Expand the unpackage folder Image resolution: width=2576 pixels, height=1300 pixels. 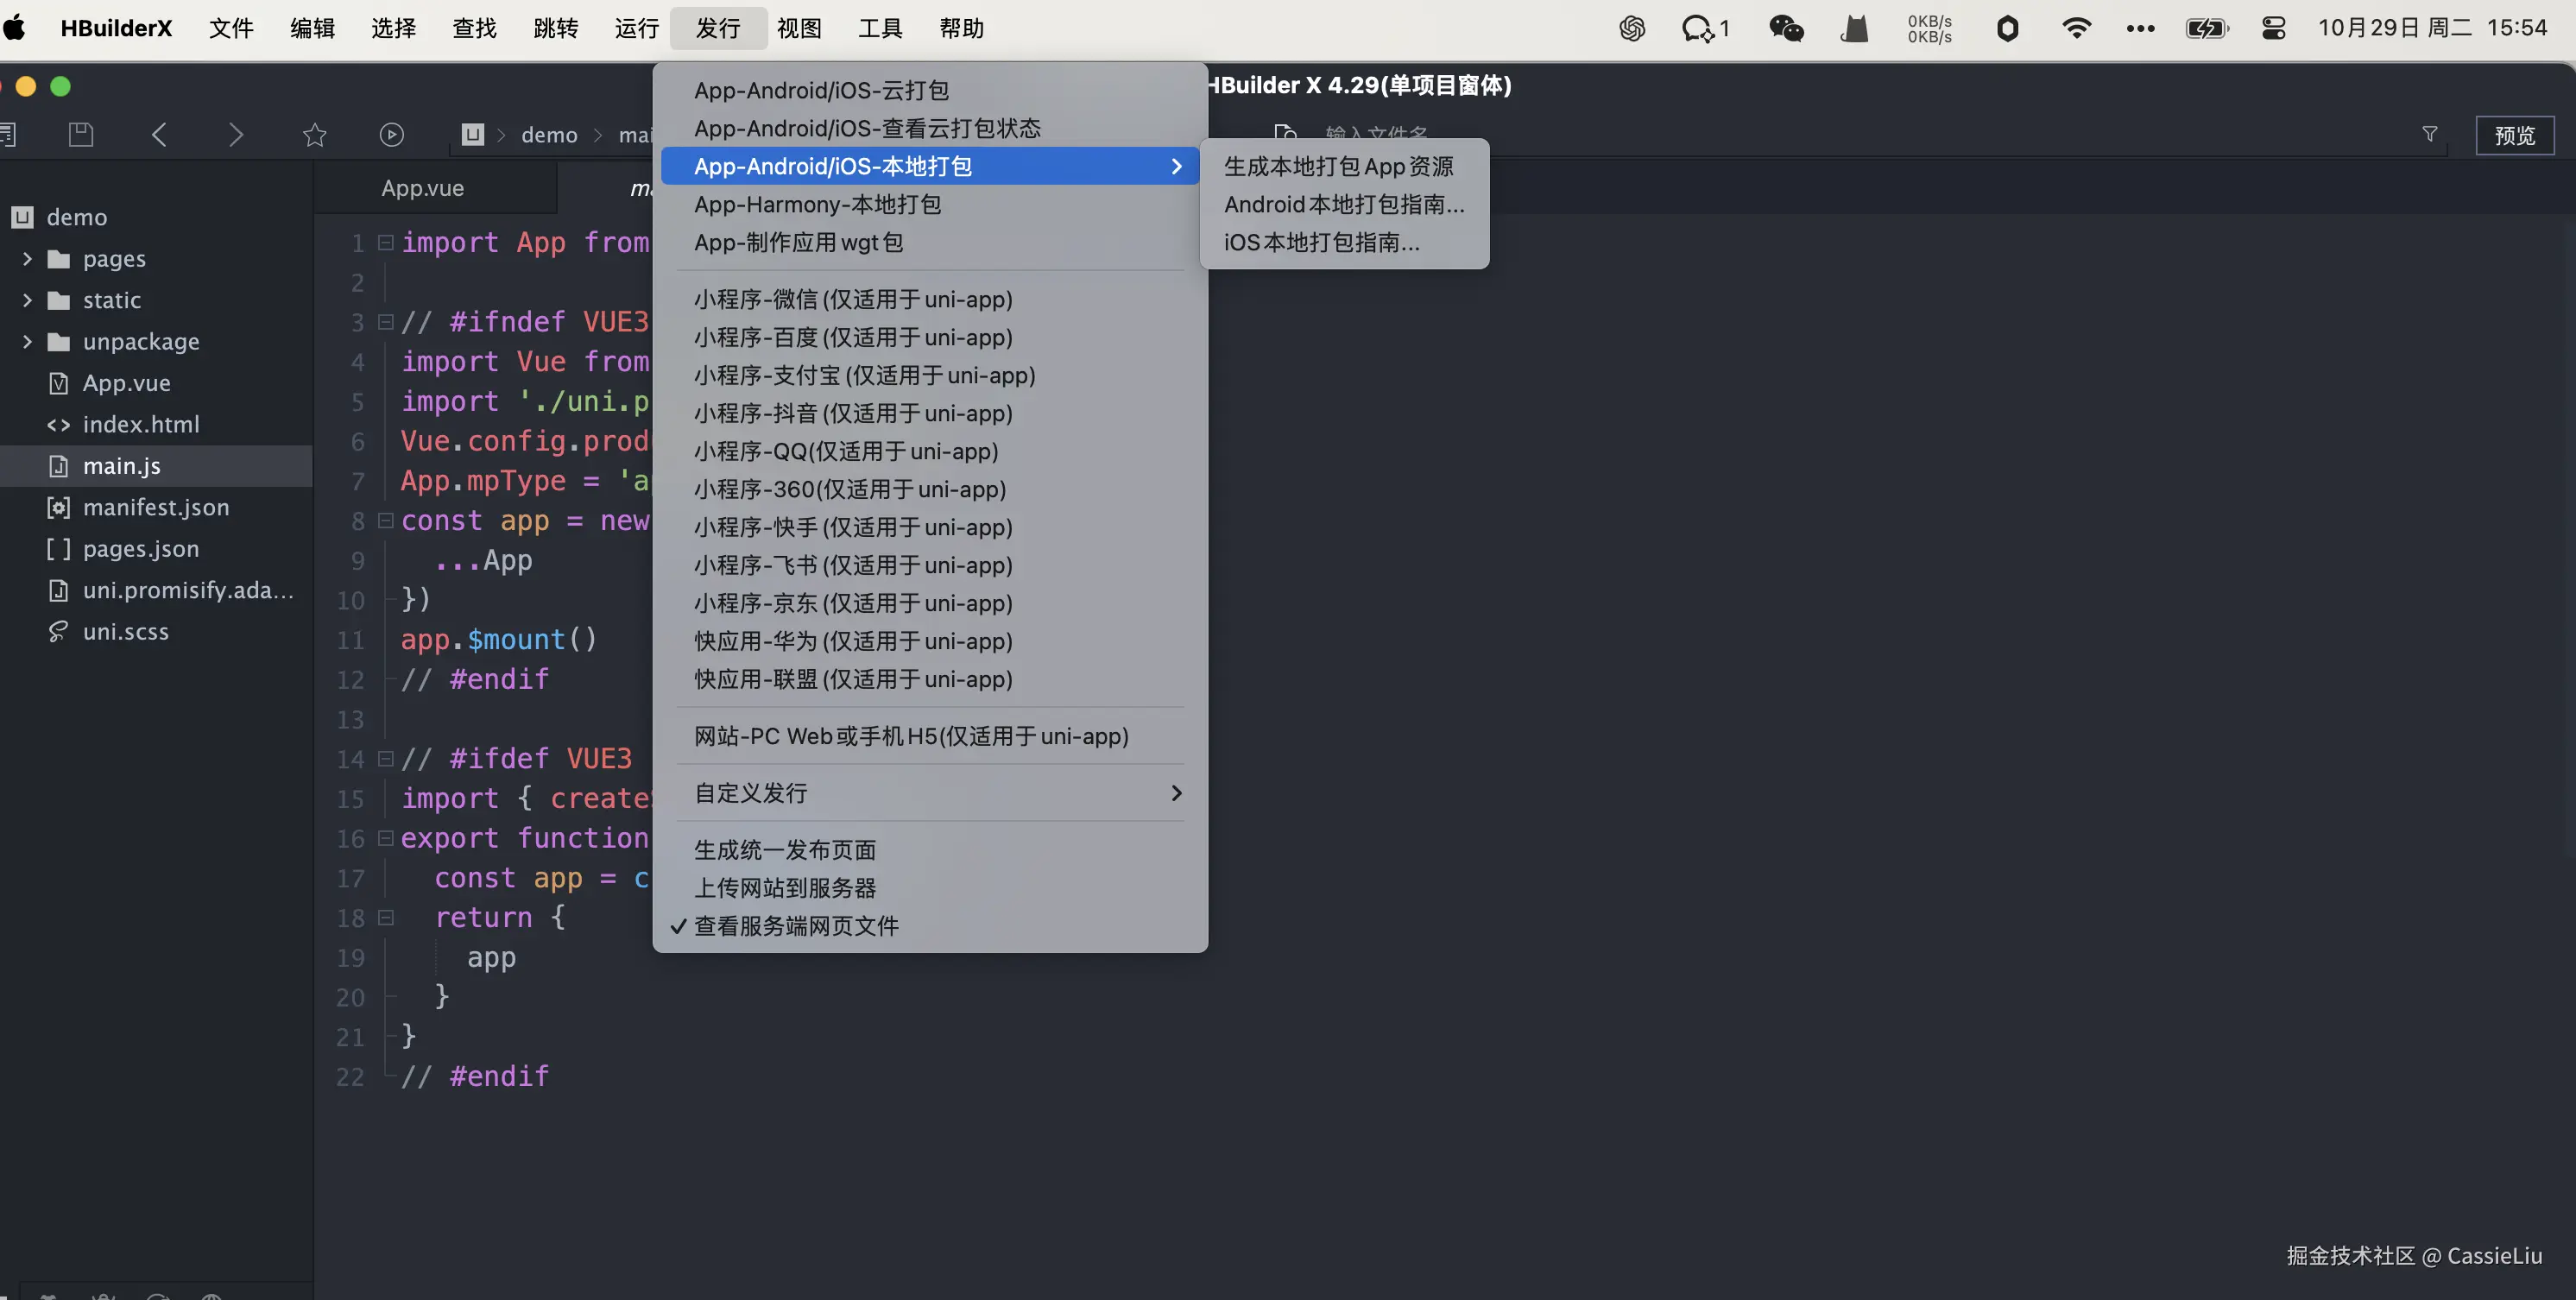pos(27,342)
